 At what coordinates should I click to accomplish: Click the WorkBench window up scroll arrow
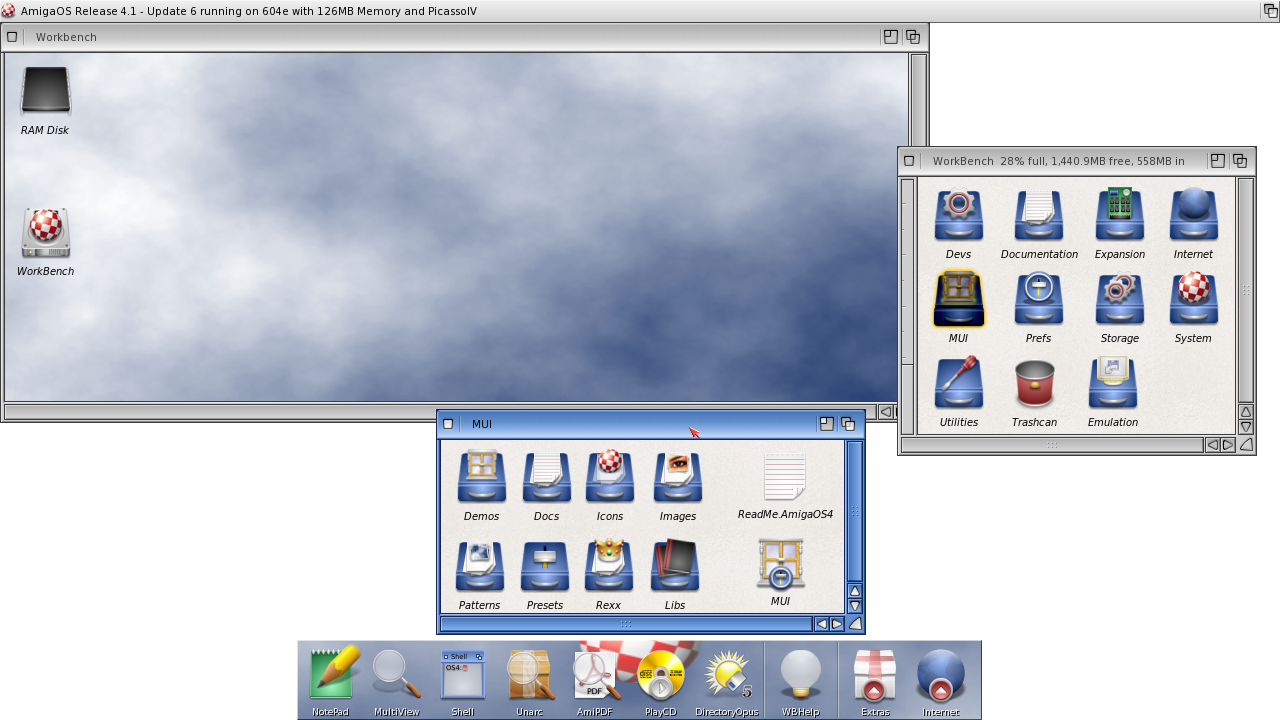click(x=1246, y=412)
